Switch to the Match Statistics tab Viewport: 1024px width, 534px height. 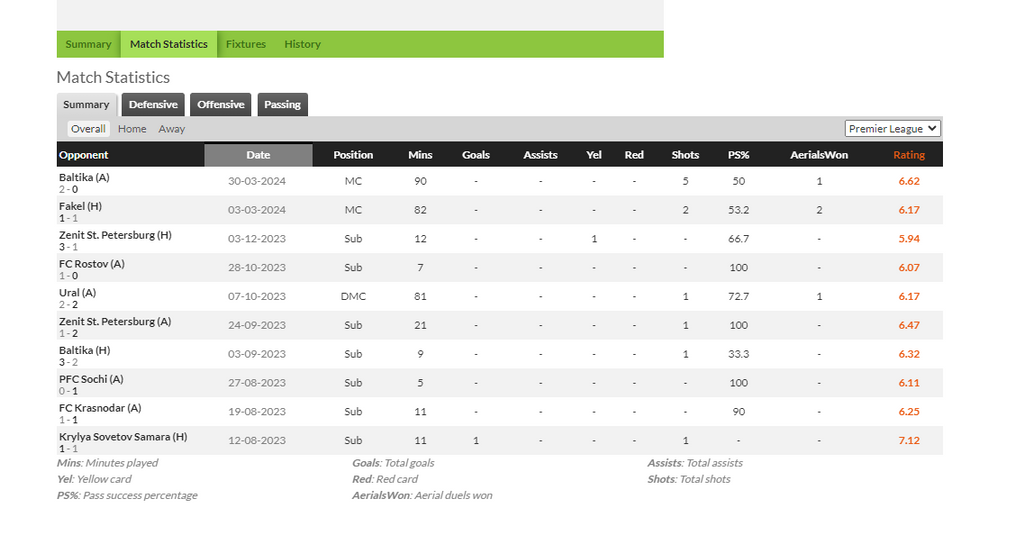pyautogui.click(x=168, y=44)
